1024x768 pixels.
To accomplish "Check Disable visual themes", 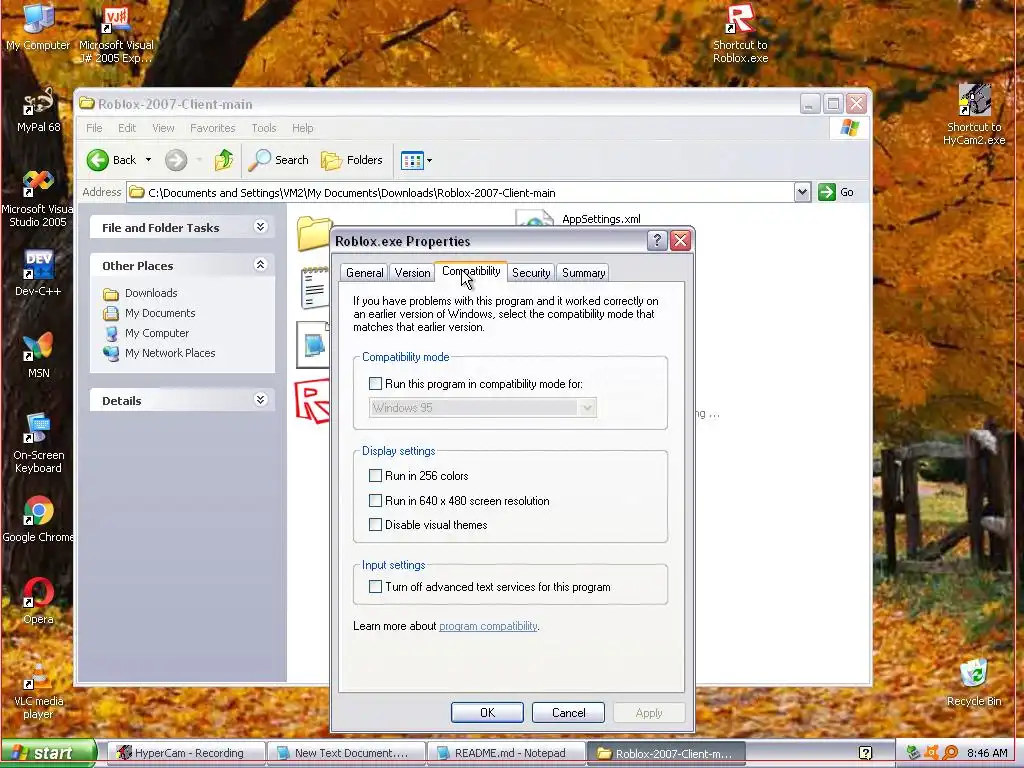I will click(x=376, y=524).
